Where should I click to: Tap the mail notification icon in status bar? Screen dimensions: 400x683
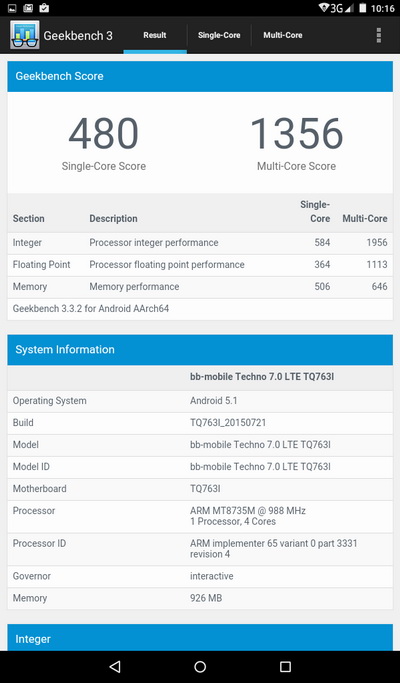[28, 8]
